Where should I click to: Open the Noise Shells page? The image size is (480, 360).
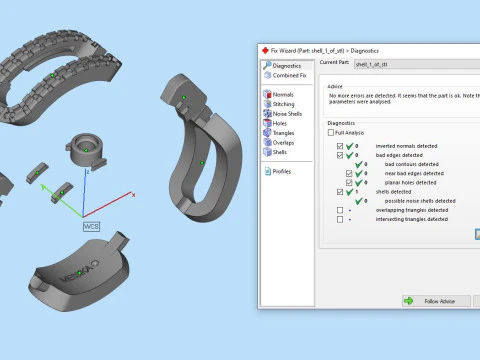287,114
